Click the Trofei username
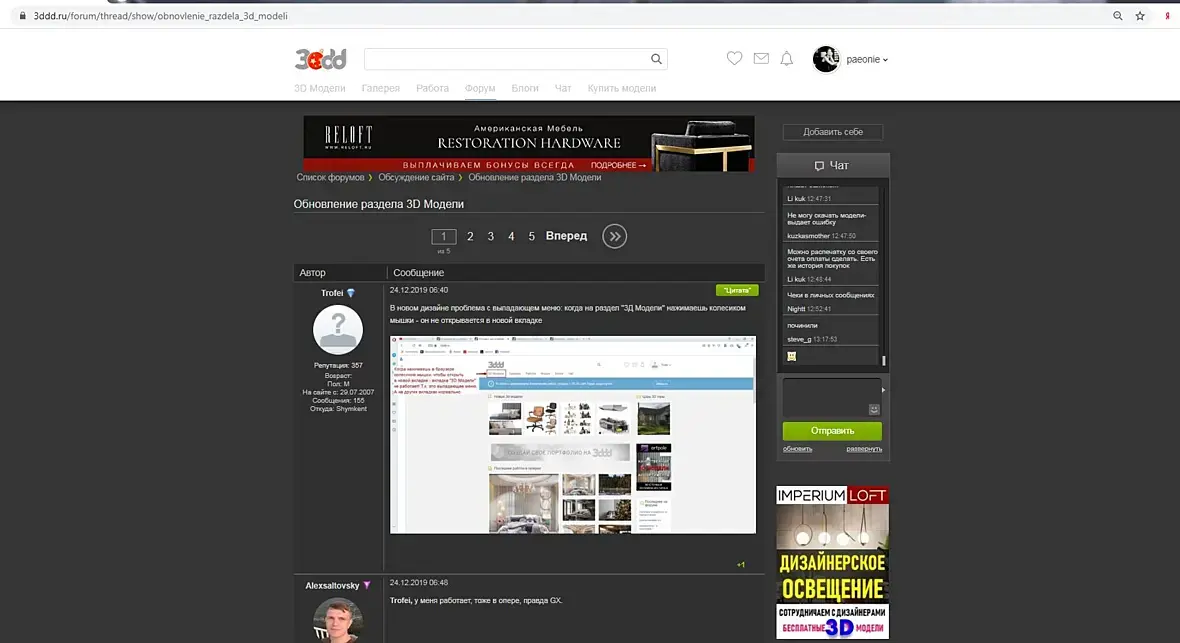The height and width of the screenshot is (643, 1180). (x=332, y=293)
